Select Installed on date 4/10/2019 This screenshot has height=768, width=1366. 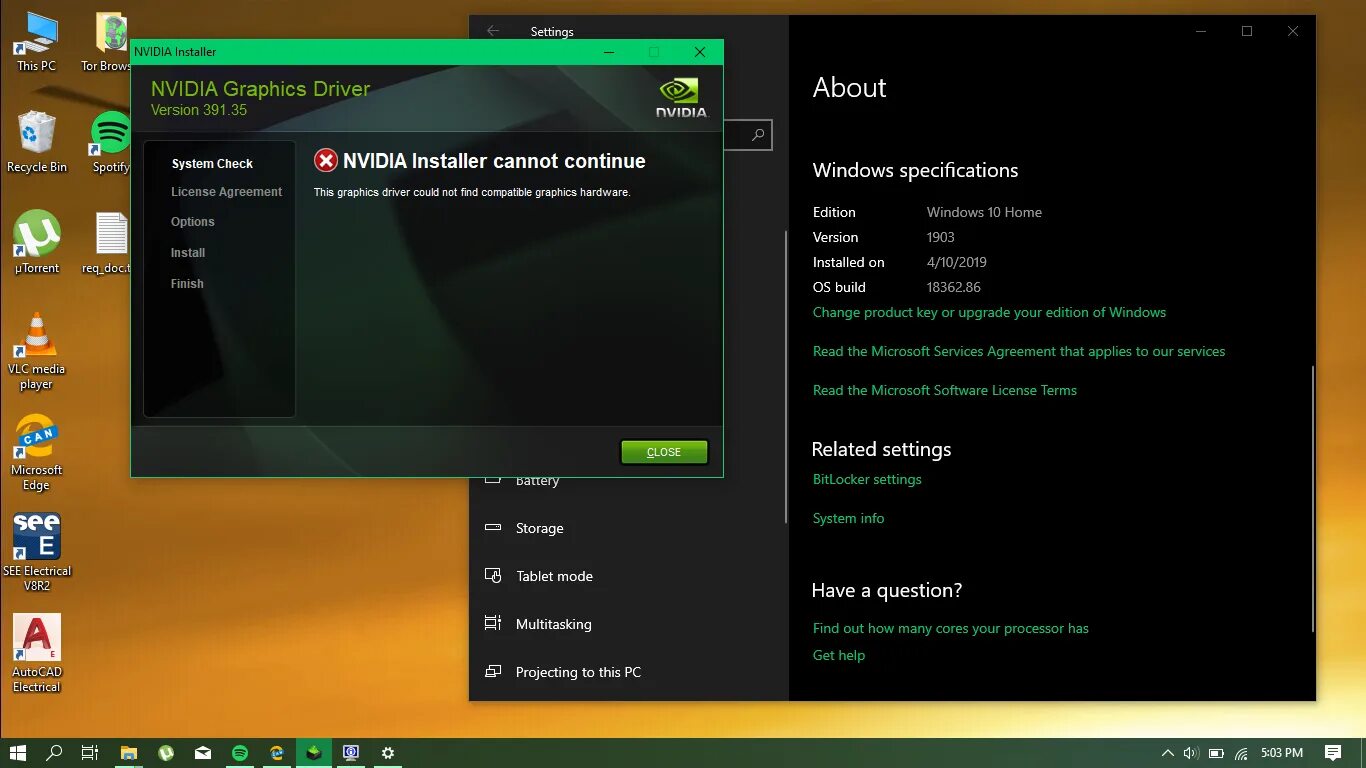tap(956, 262)
